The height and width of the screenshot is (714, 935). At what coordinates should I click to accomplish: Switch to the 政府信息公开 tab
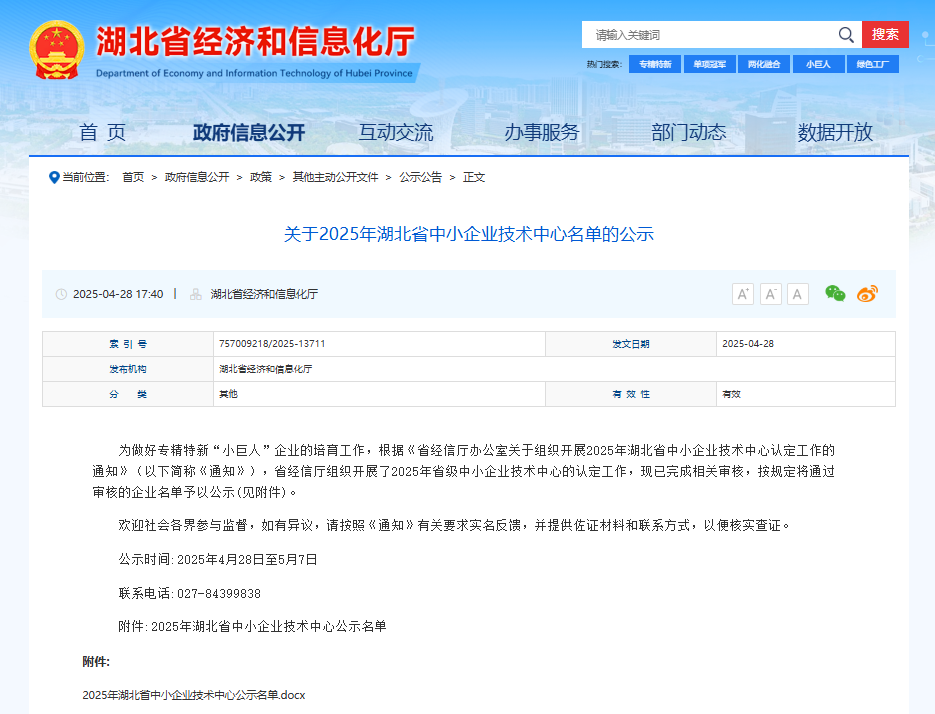[250, 130]
